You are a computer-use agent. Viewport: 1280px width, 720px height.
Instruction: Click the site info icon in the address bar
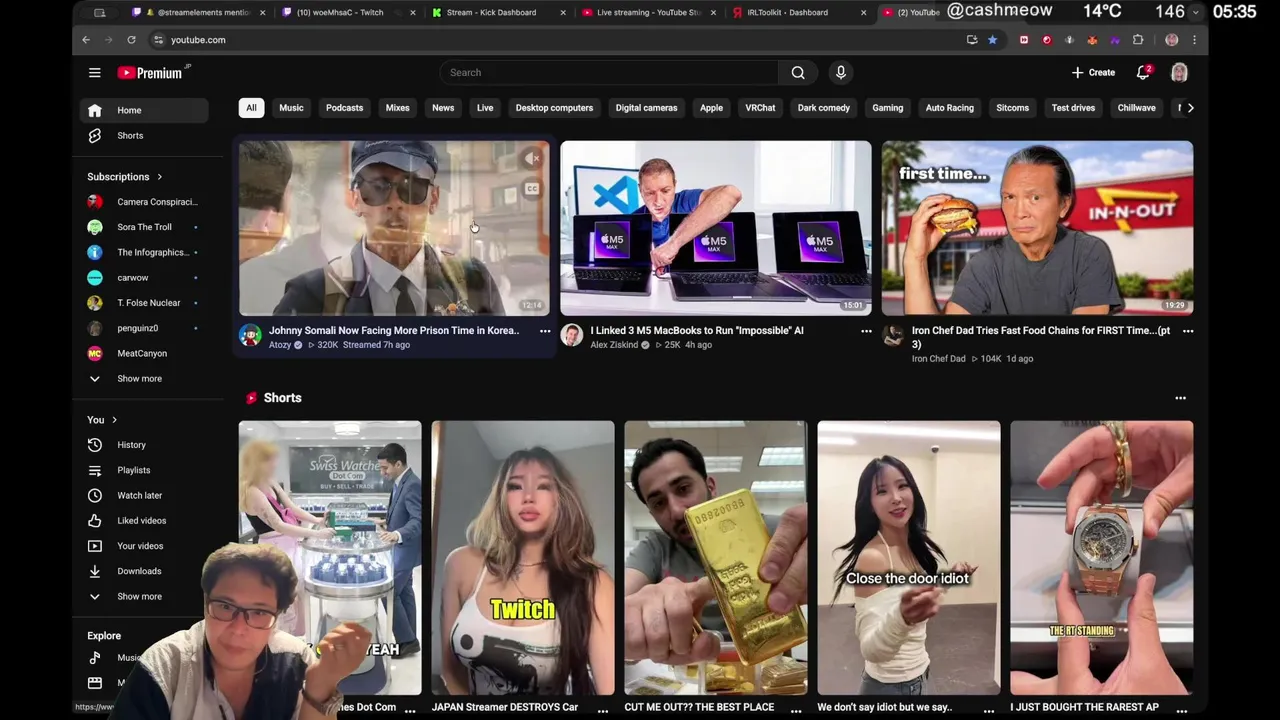coord(158,40)
